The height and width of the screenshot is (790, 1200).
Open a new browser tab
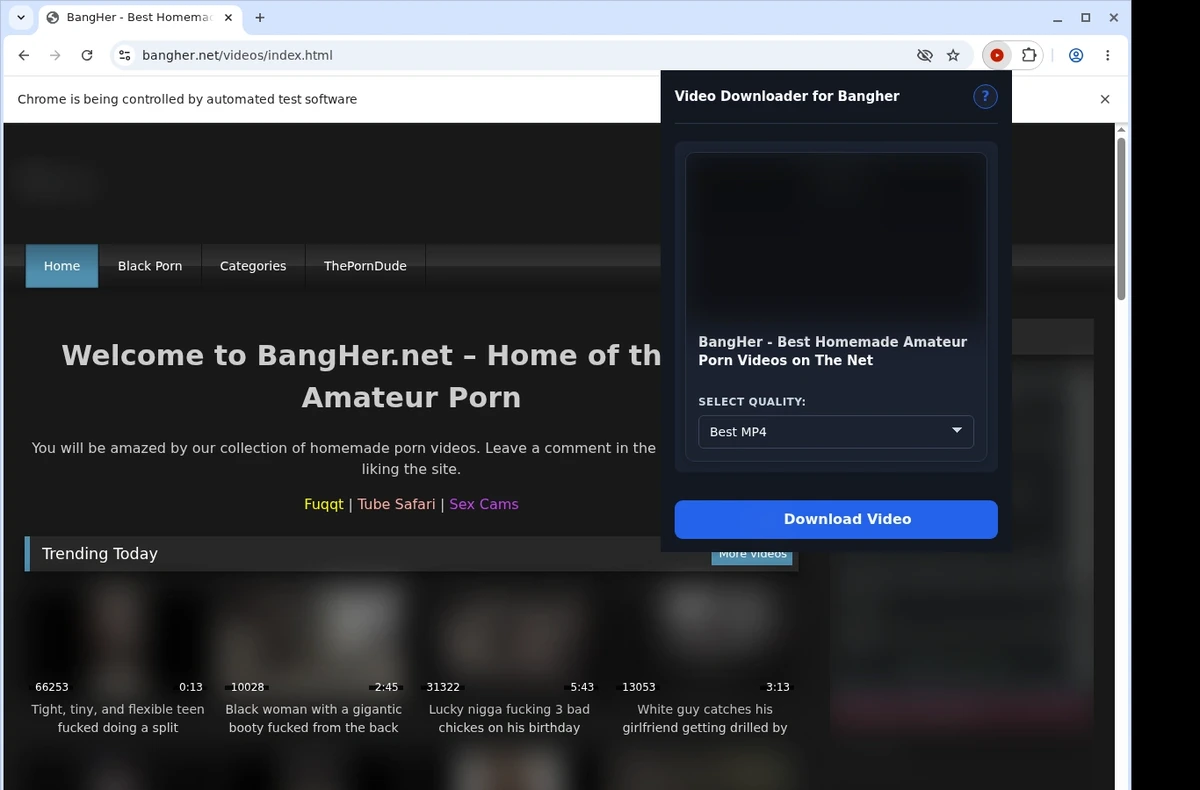point(260,17)
